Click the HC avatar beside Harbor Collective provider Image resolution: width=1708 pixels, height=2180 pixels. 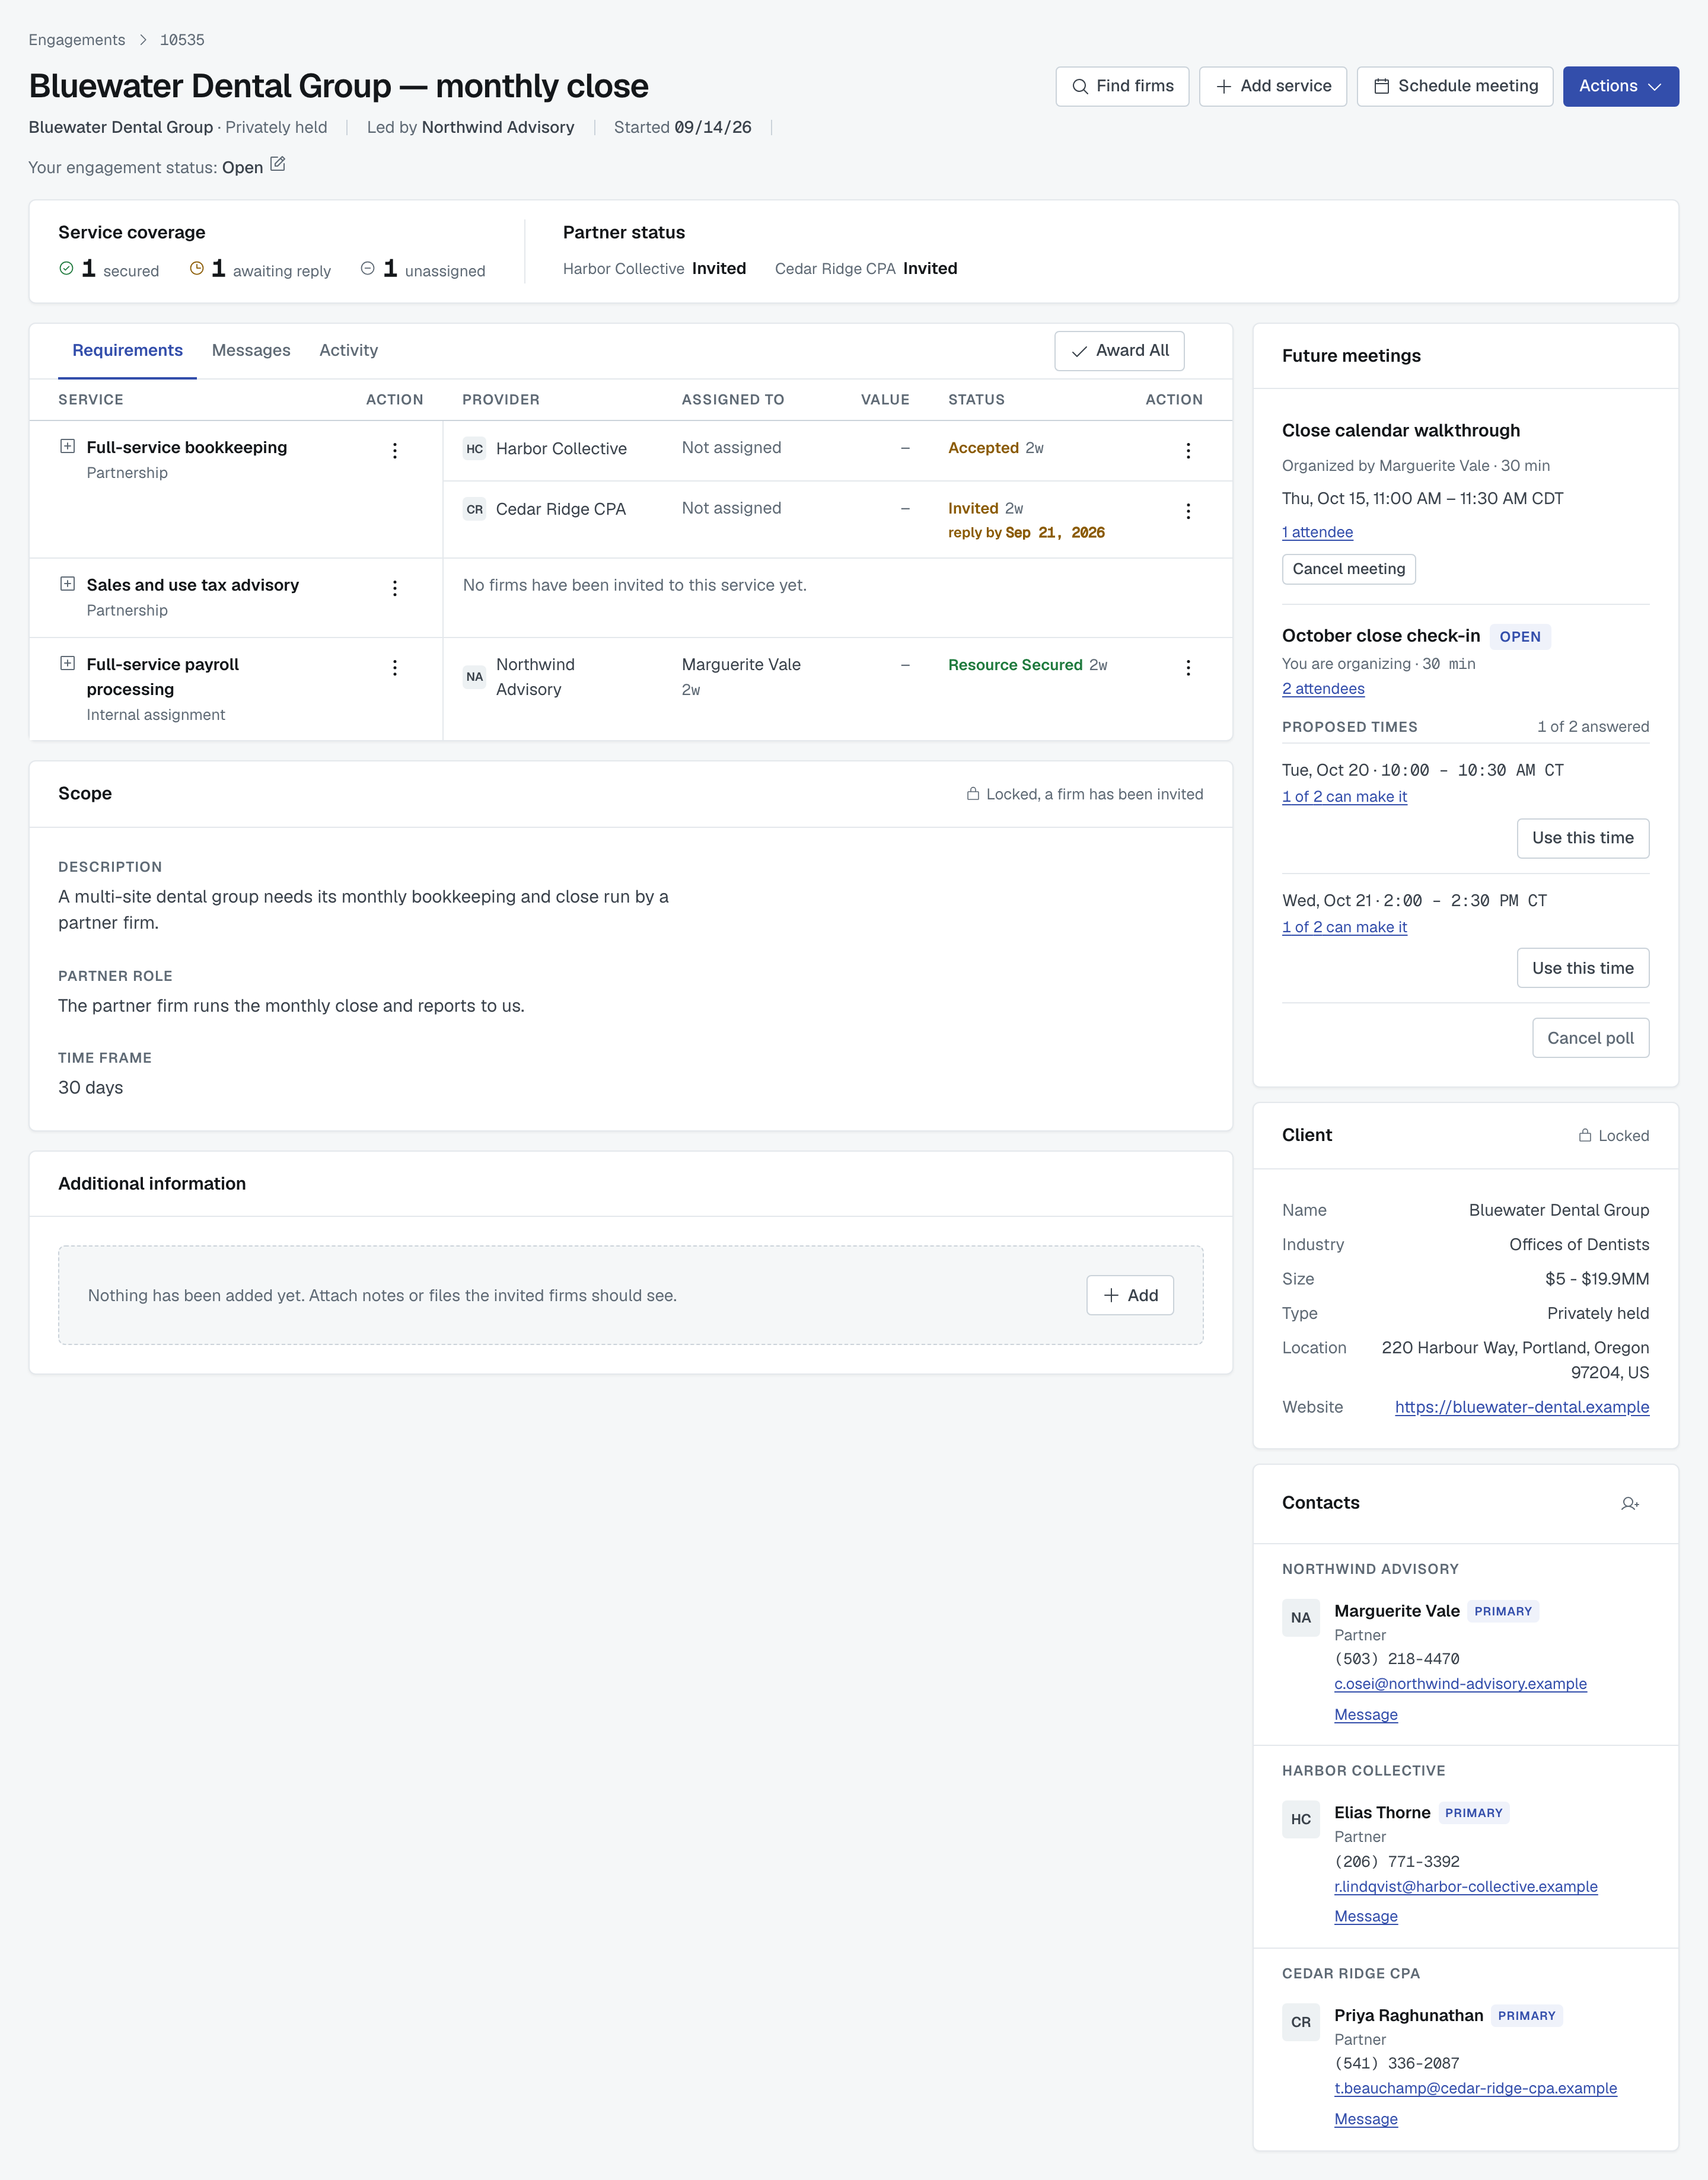475,449
